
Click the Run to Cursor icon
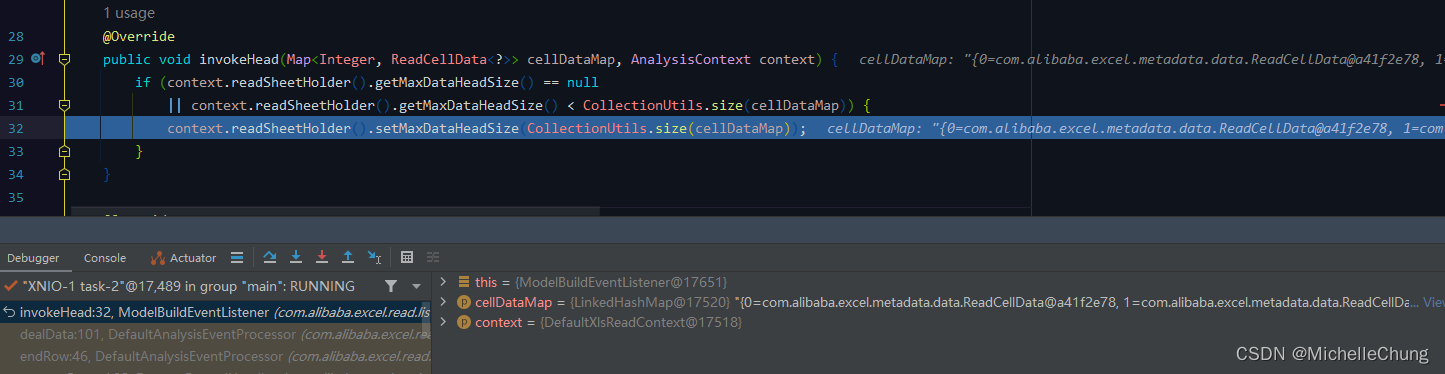tap(374, 257)
